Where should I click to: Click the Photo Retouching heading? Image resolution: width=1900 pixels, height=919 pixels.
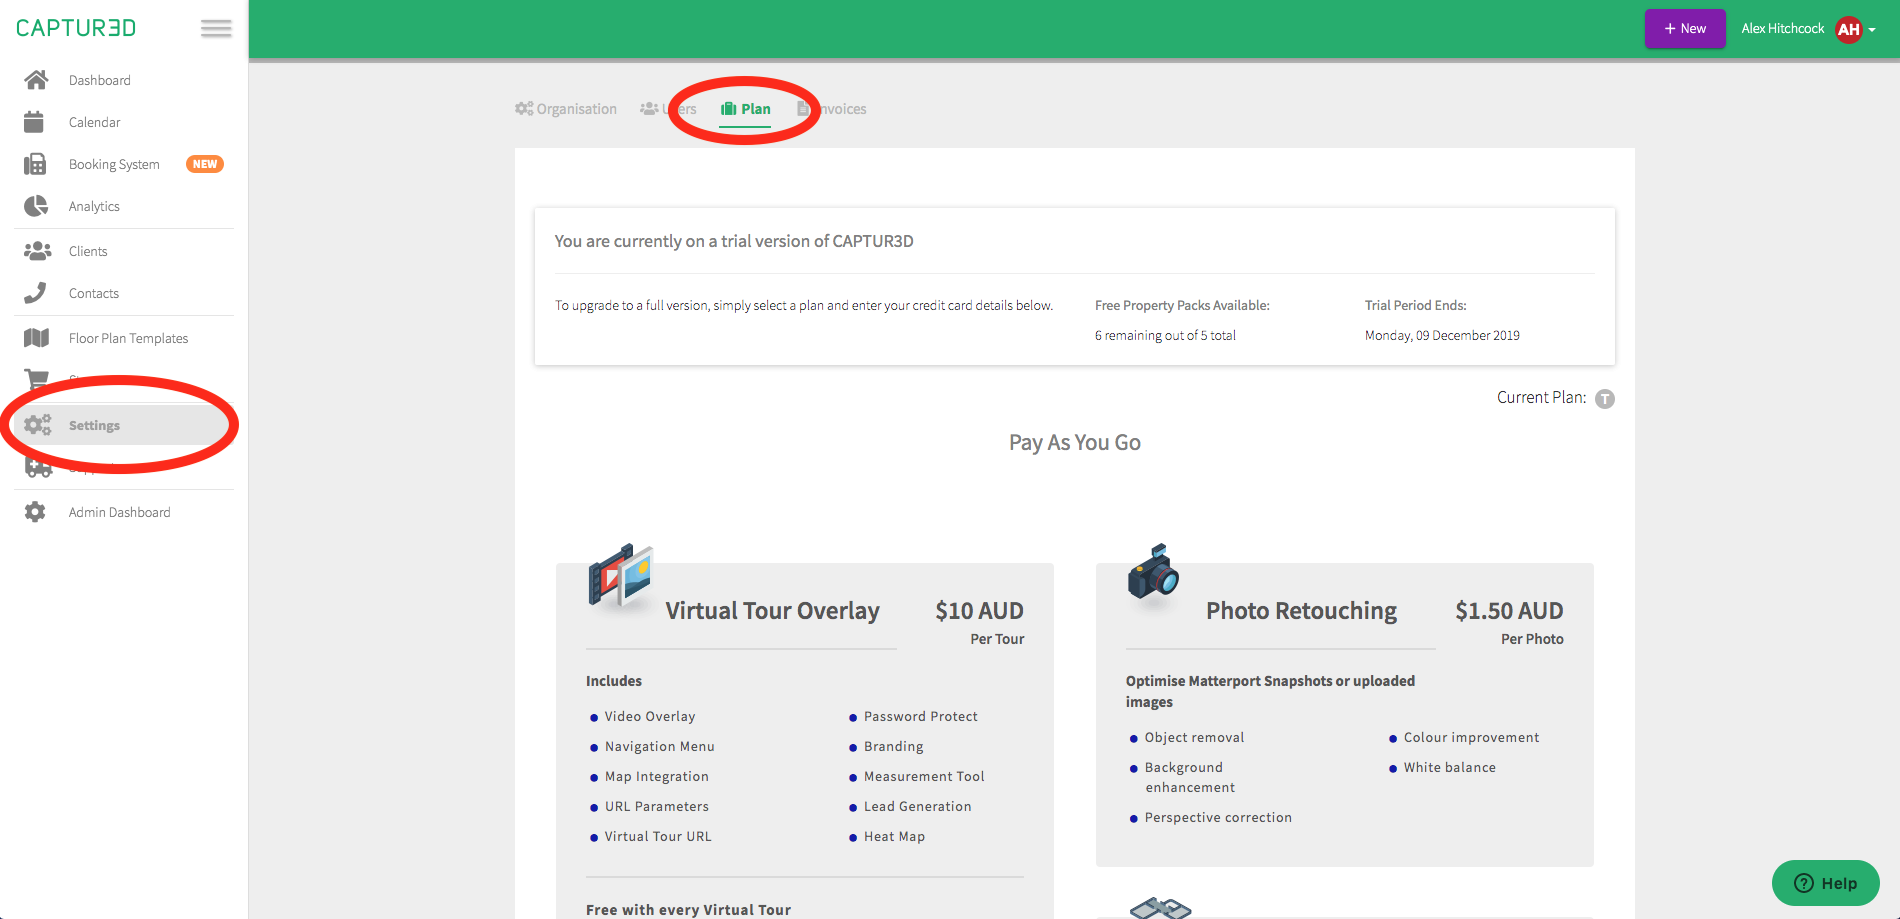coord(1301,611)
